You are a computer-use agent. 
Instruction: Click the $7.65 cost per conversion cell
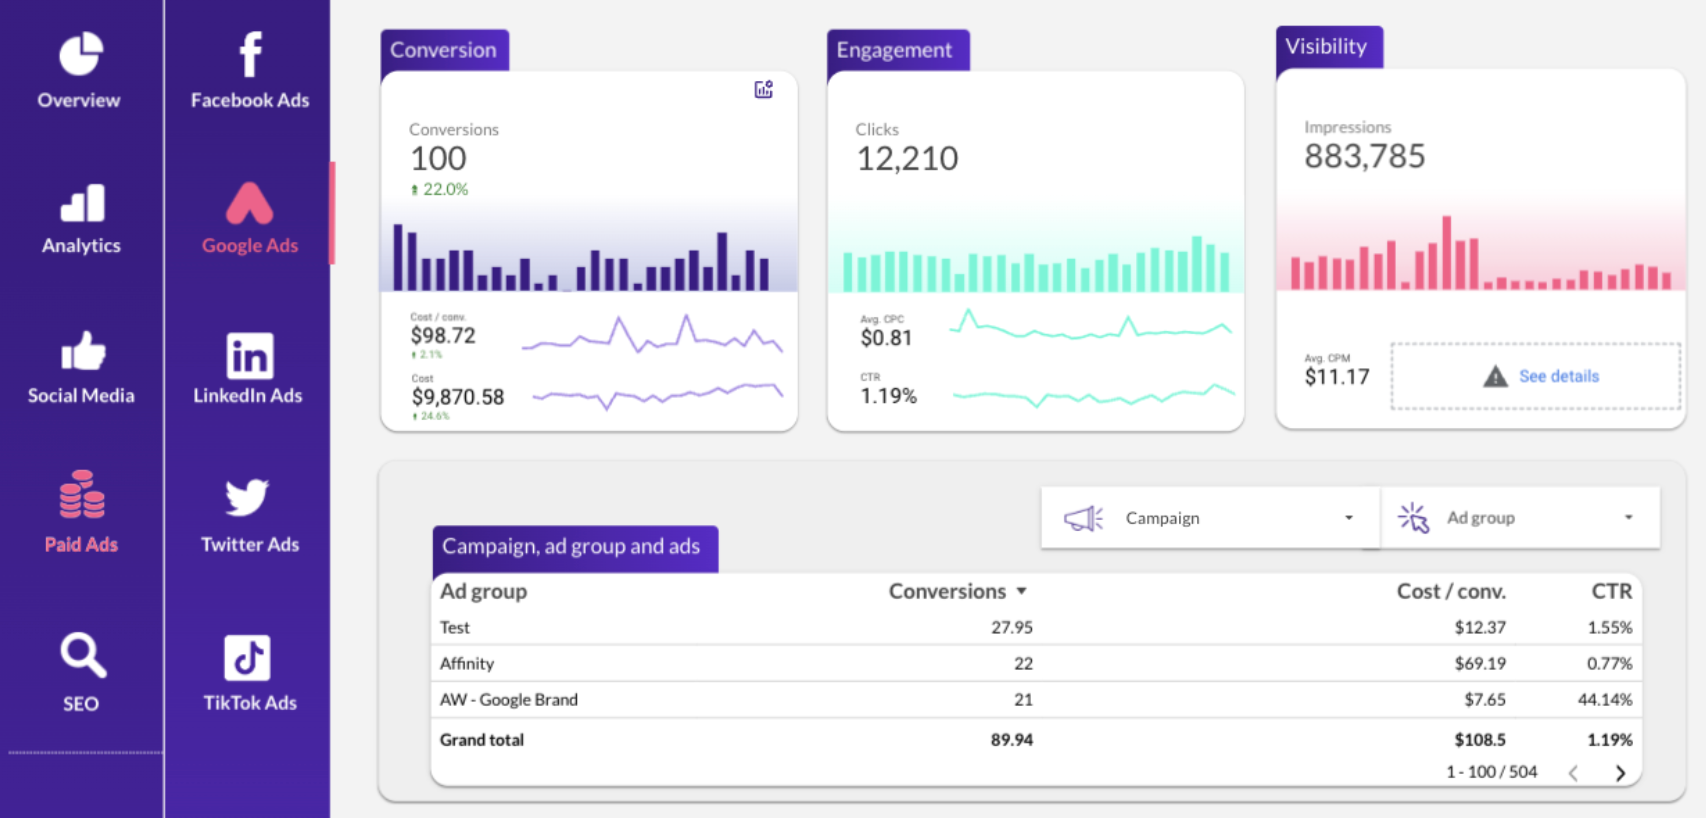[1485, 700]
